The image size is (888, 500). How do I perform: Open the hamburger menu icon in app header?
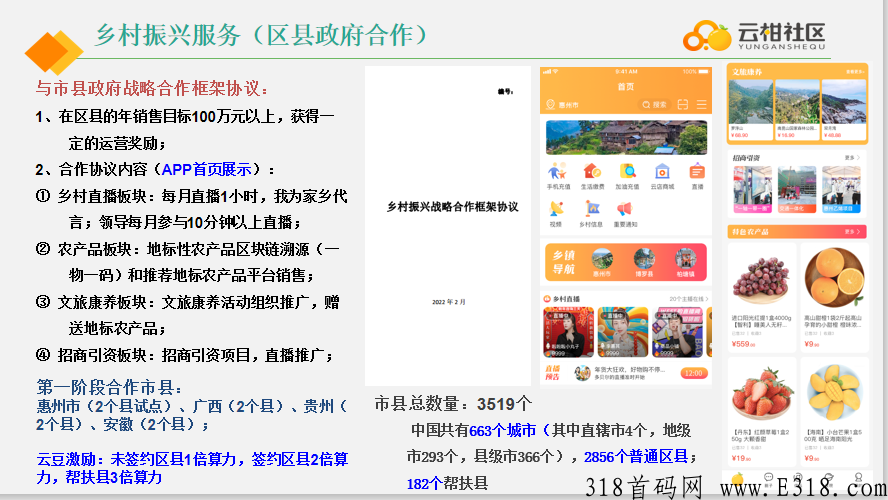tap(702, 105)
